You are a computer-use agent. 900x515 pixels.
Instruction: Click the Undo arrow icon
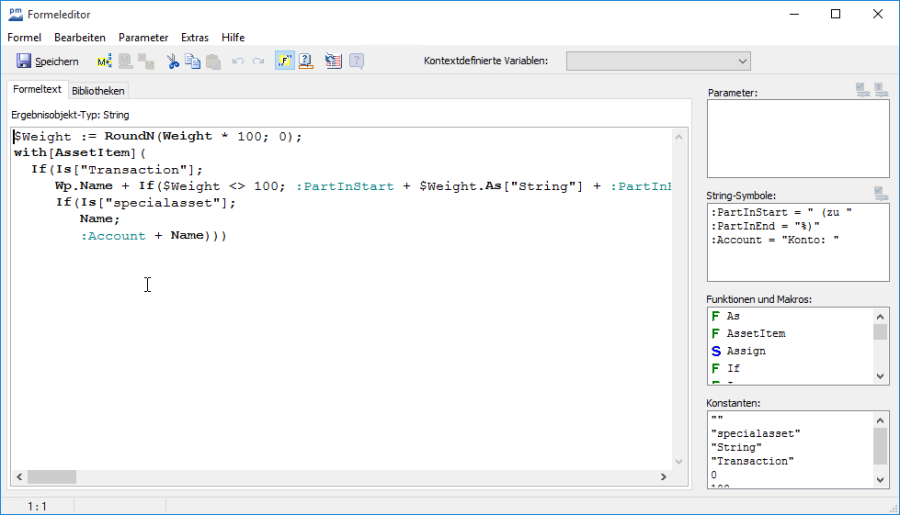tap(238, 62)
